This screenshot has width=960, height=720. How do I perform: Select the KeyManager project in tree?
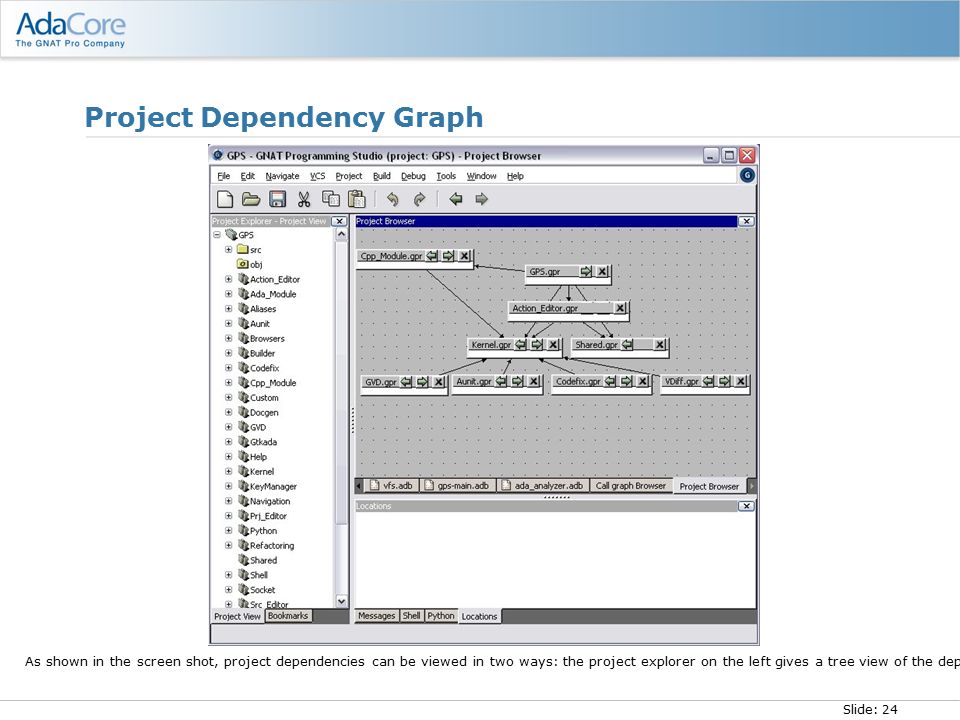pos(273,486)
